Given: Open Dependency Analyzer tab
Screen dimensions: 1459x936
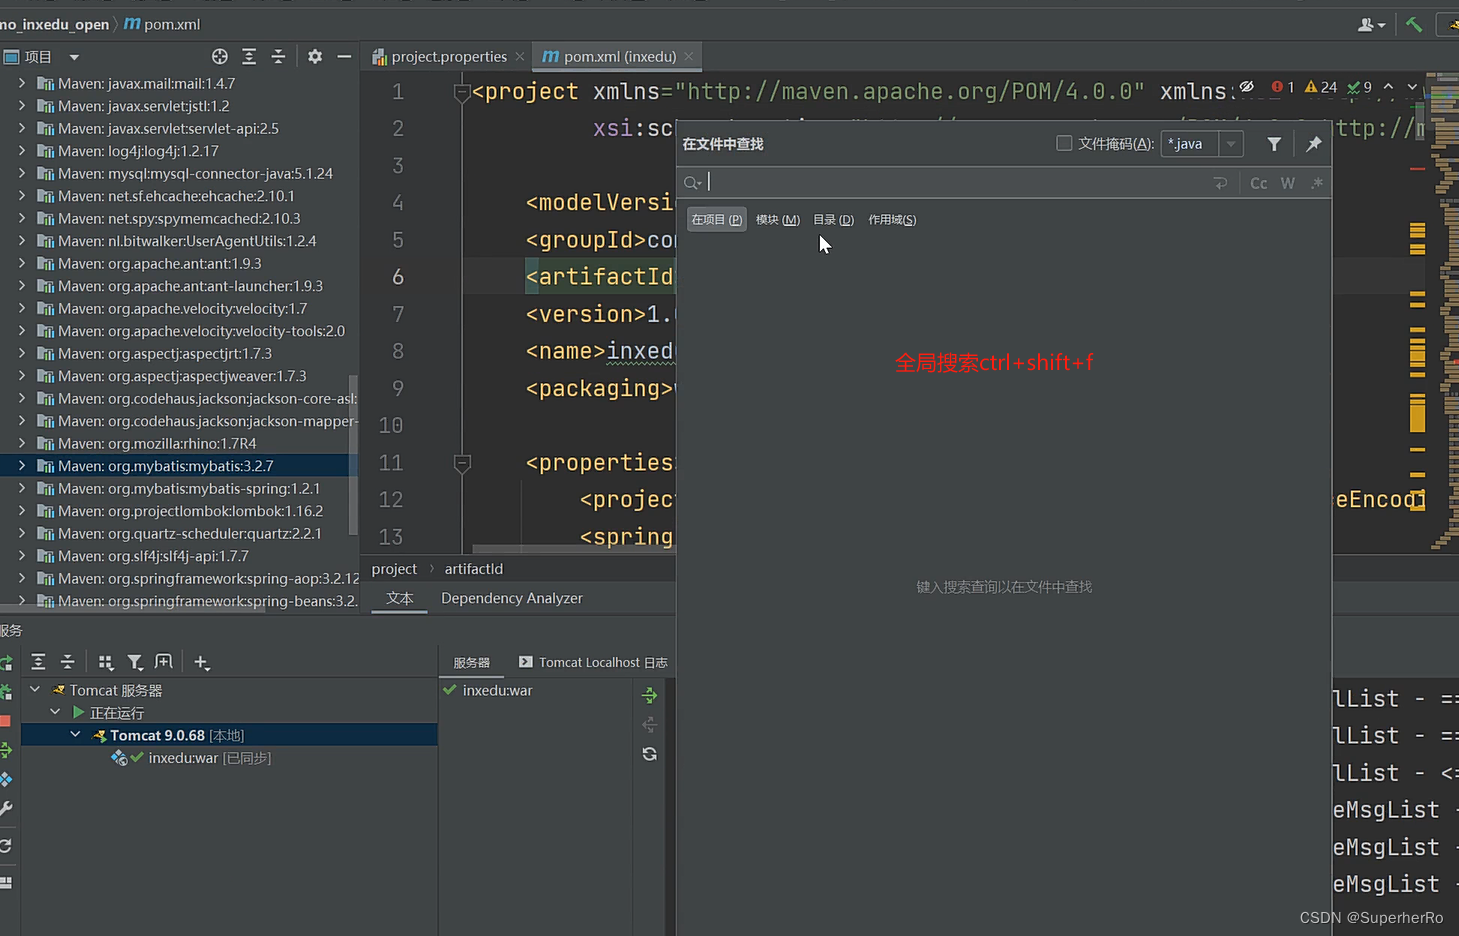Looking at the screenshot, I should point(512,598).
